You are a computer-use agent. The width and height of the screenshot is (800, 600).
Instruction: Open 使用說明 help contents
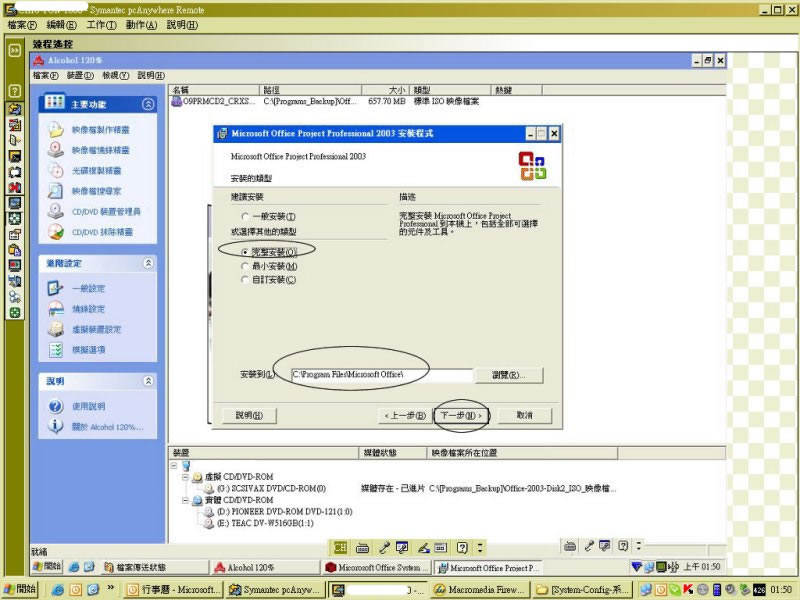click(88, 407)
